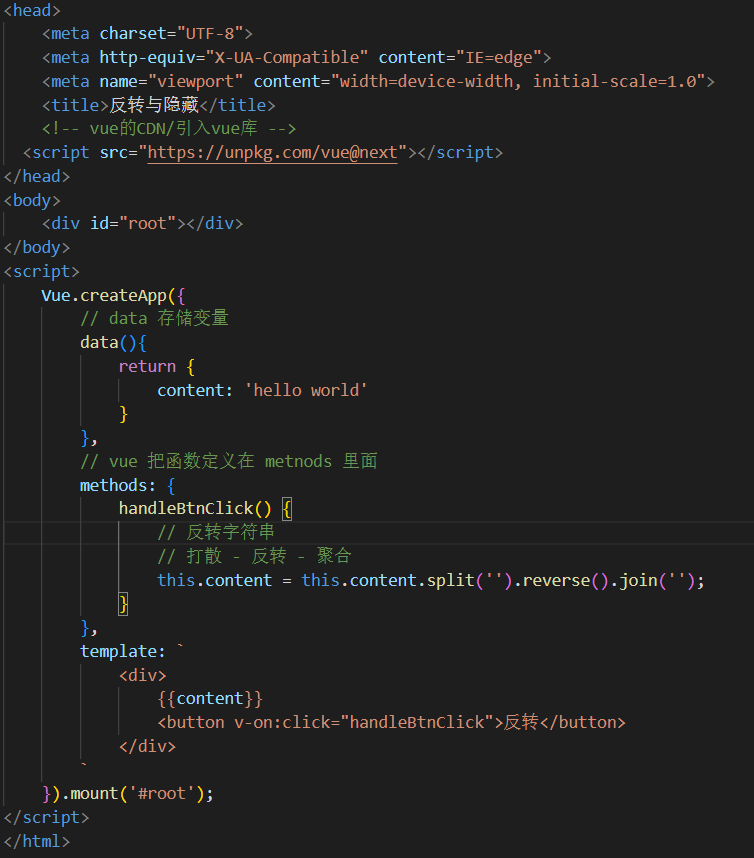754x858 pixels.
Task: Click the template: property key
Action: (x=123, y=652)
